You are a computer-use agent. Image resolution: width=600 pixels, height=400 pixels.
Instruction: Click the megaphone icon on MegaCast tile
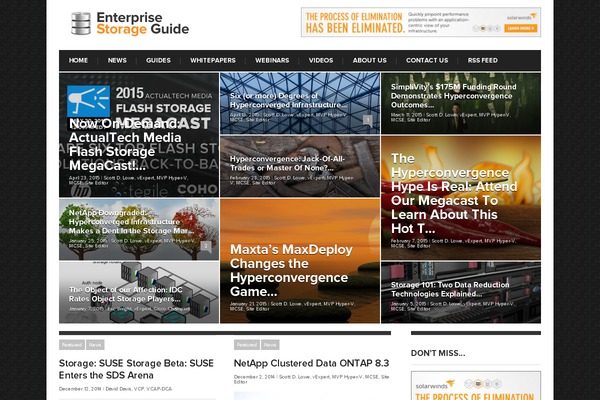click(x=88, y=101)
